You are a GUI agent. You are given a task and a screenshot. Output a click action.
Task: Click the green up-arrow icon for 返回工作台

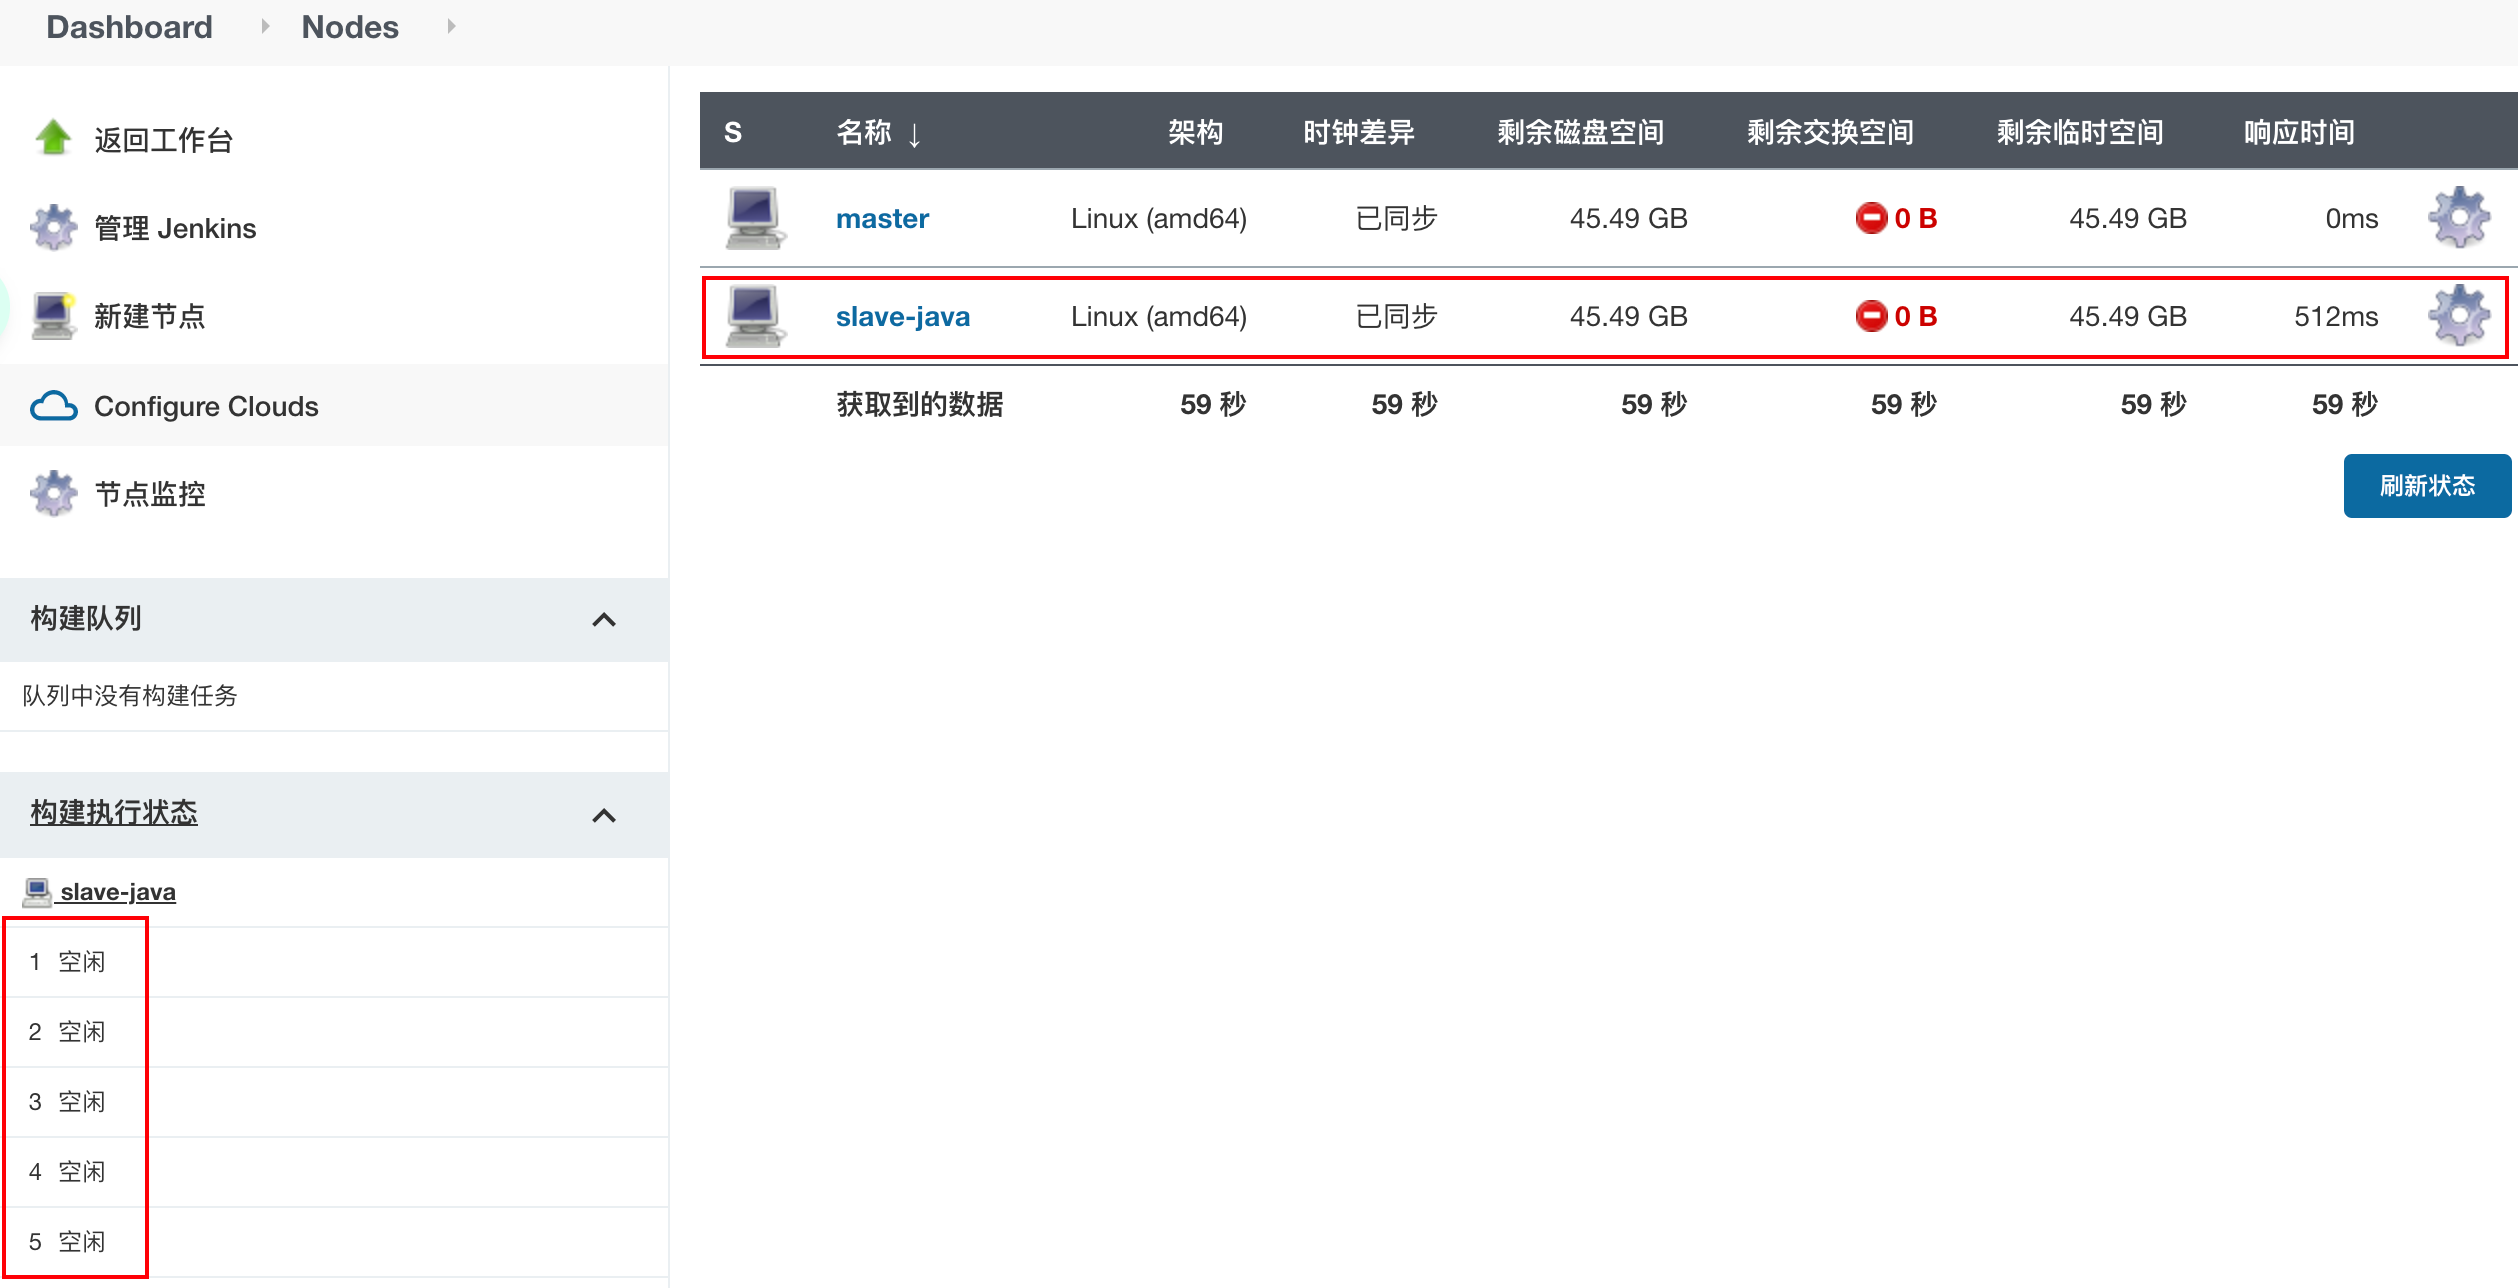[x=53, y=138]
